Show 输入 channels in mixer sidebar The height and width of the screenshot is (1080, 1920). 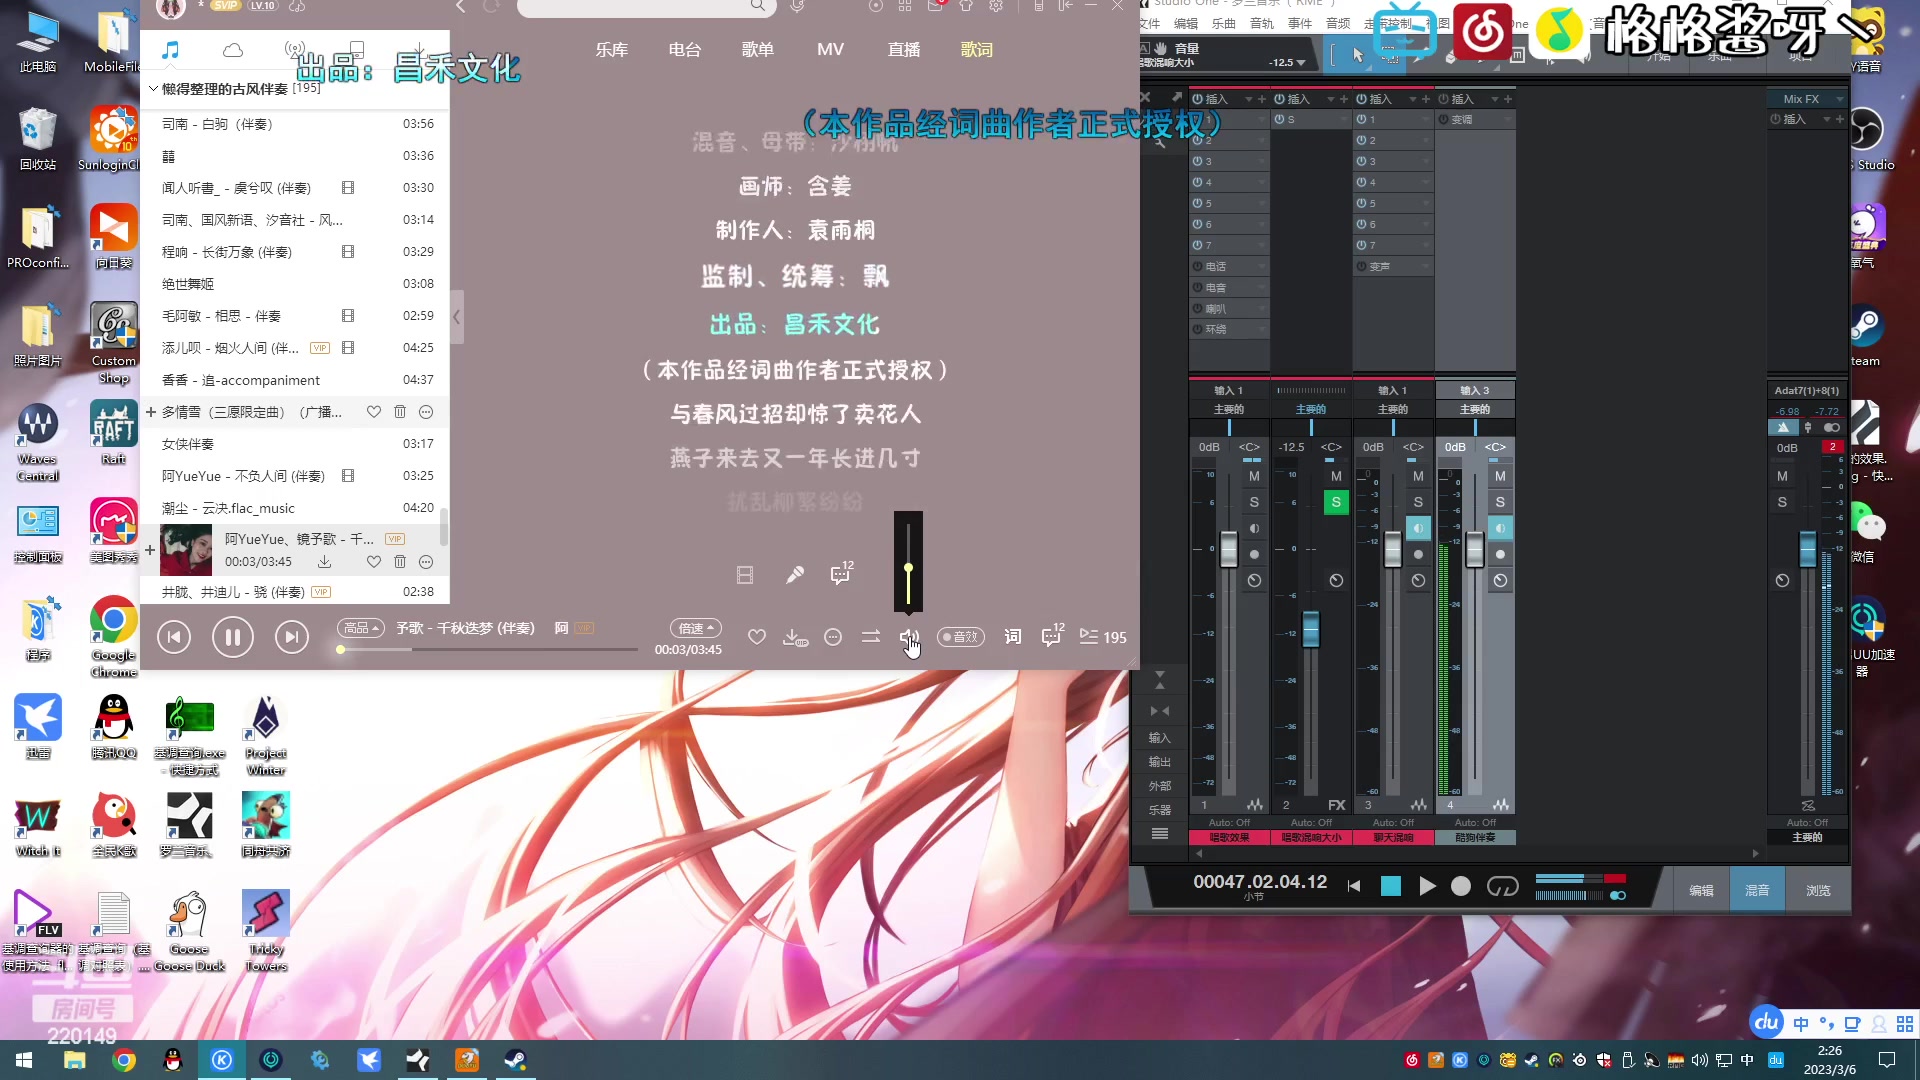[1159, 738]
